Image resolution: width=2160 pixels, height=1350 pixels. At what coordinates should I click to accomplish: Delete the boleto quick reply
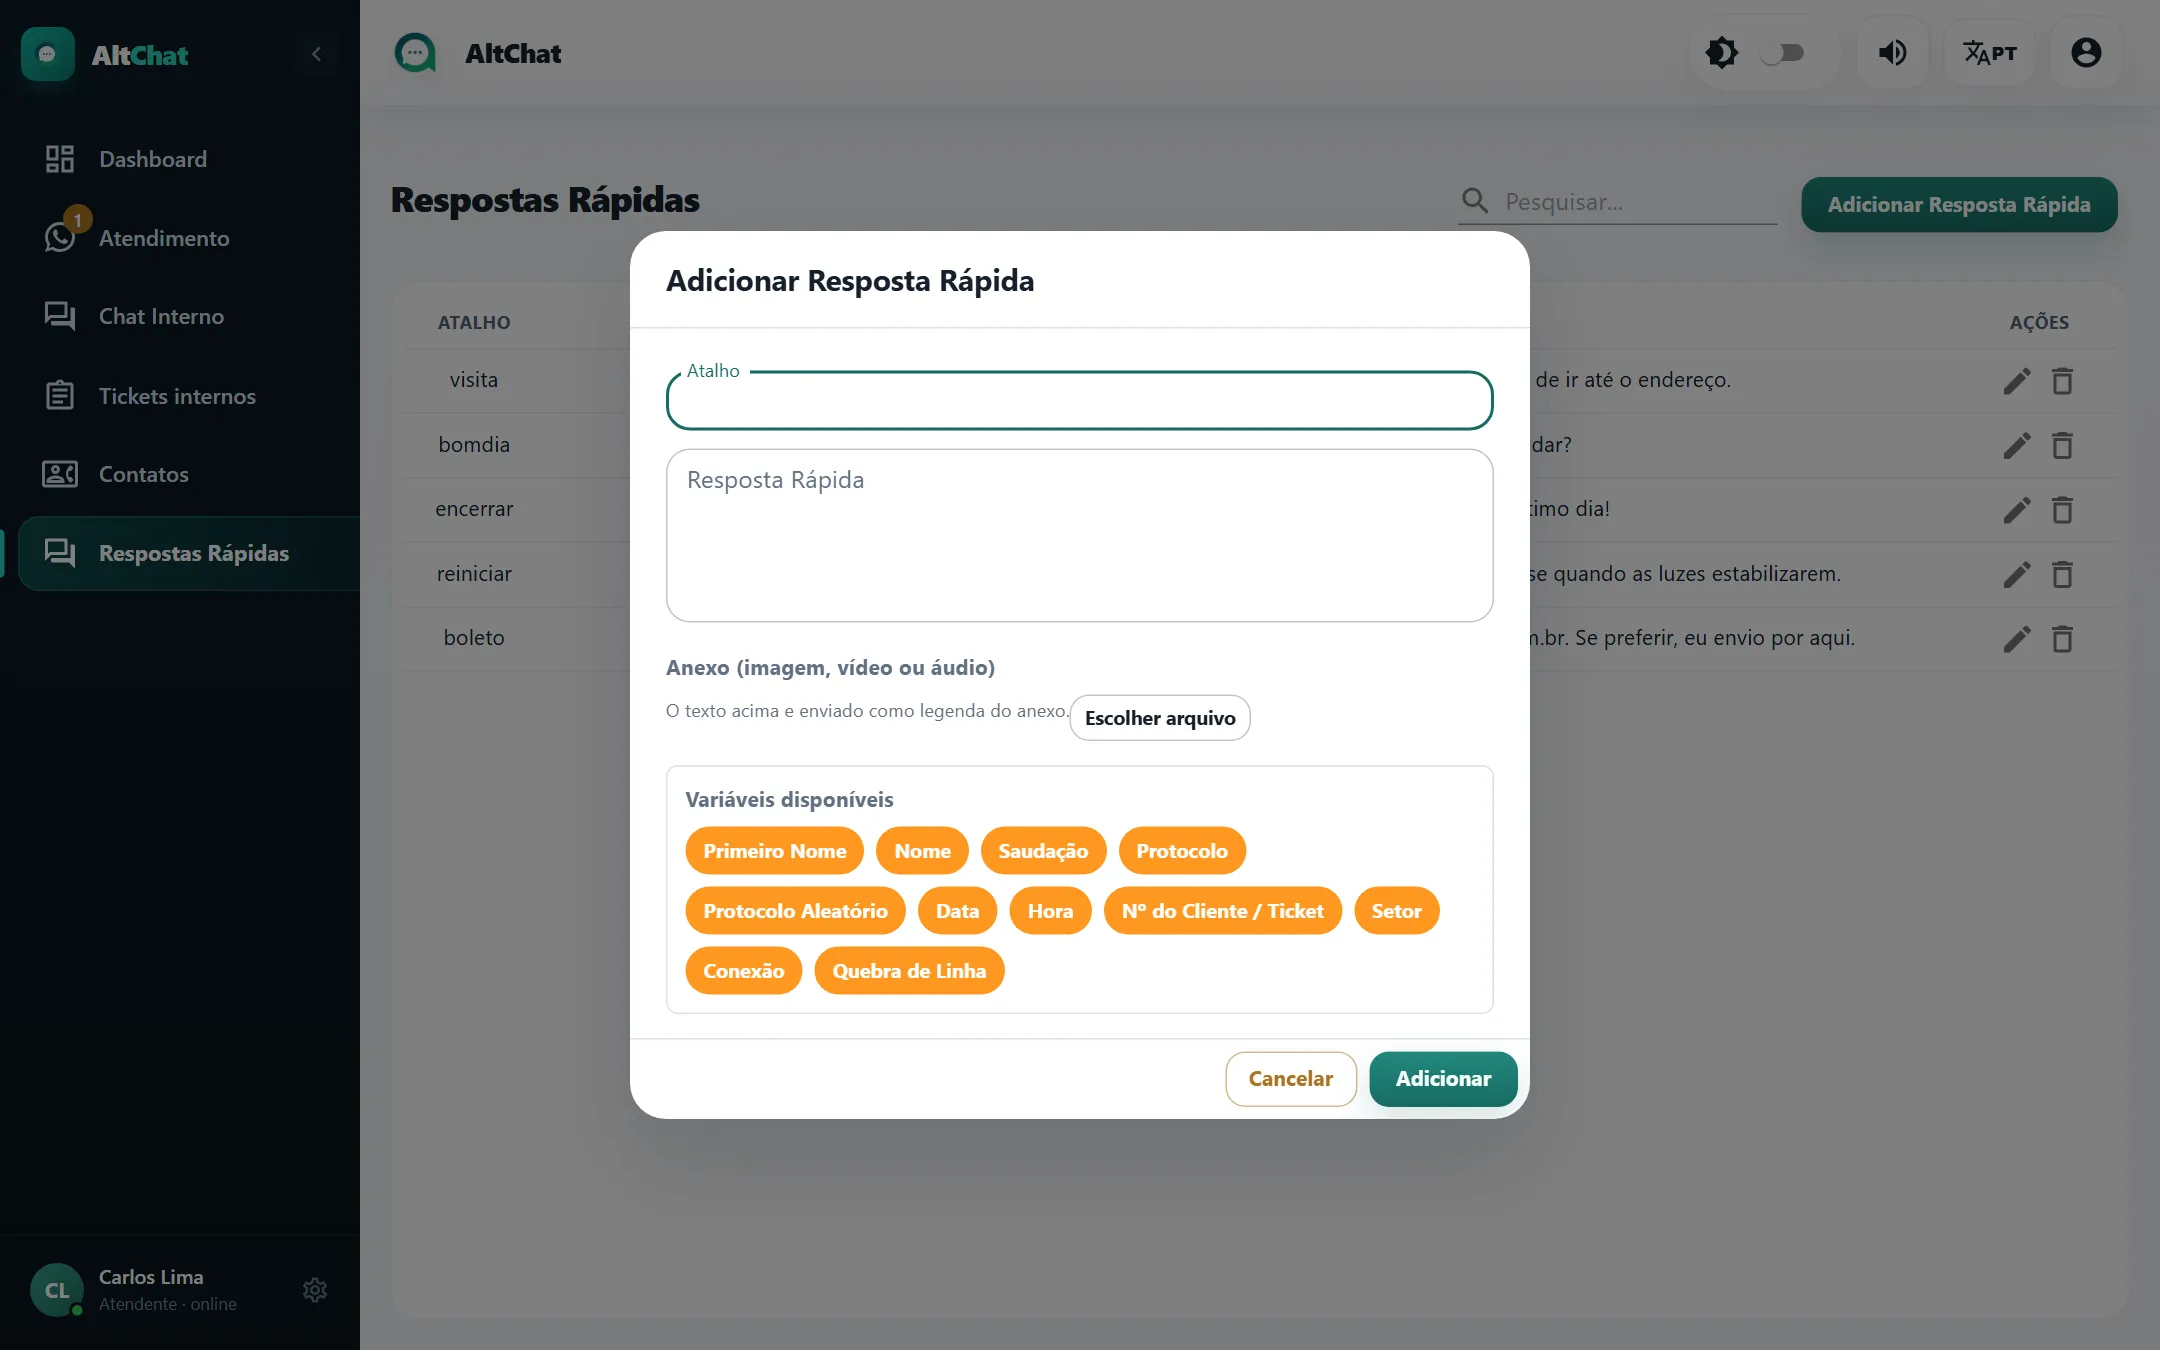pyautogui.click(x=2062, y=639)
